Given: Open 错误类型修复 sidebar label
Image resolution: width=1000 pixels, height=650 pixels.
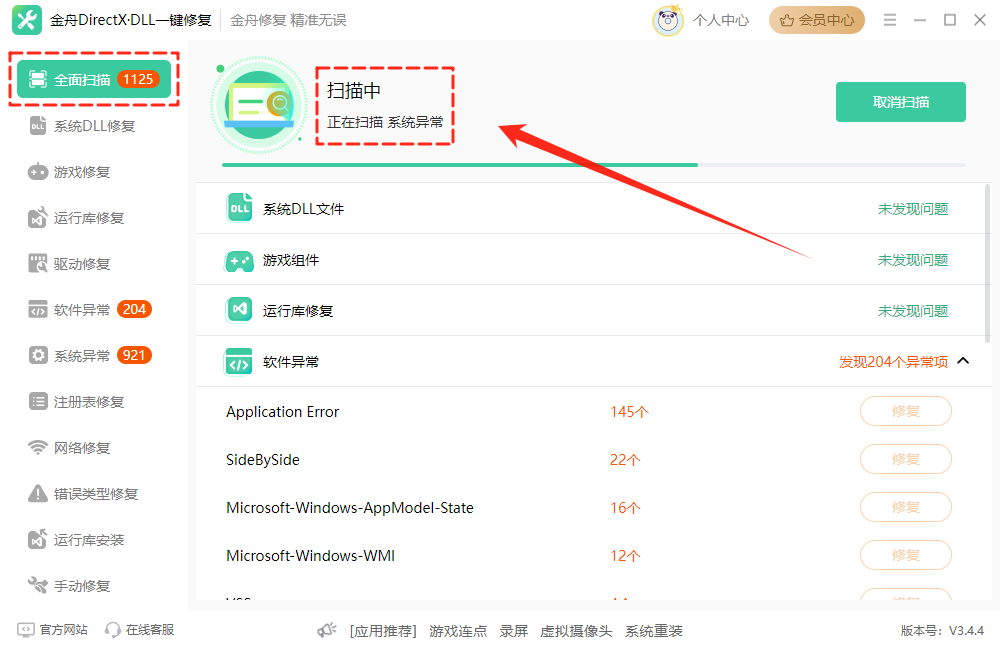Looking at the screenshot, I should pyautogui.click(x=96, y=493).
